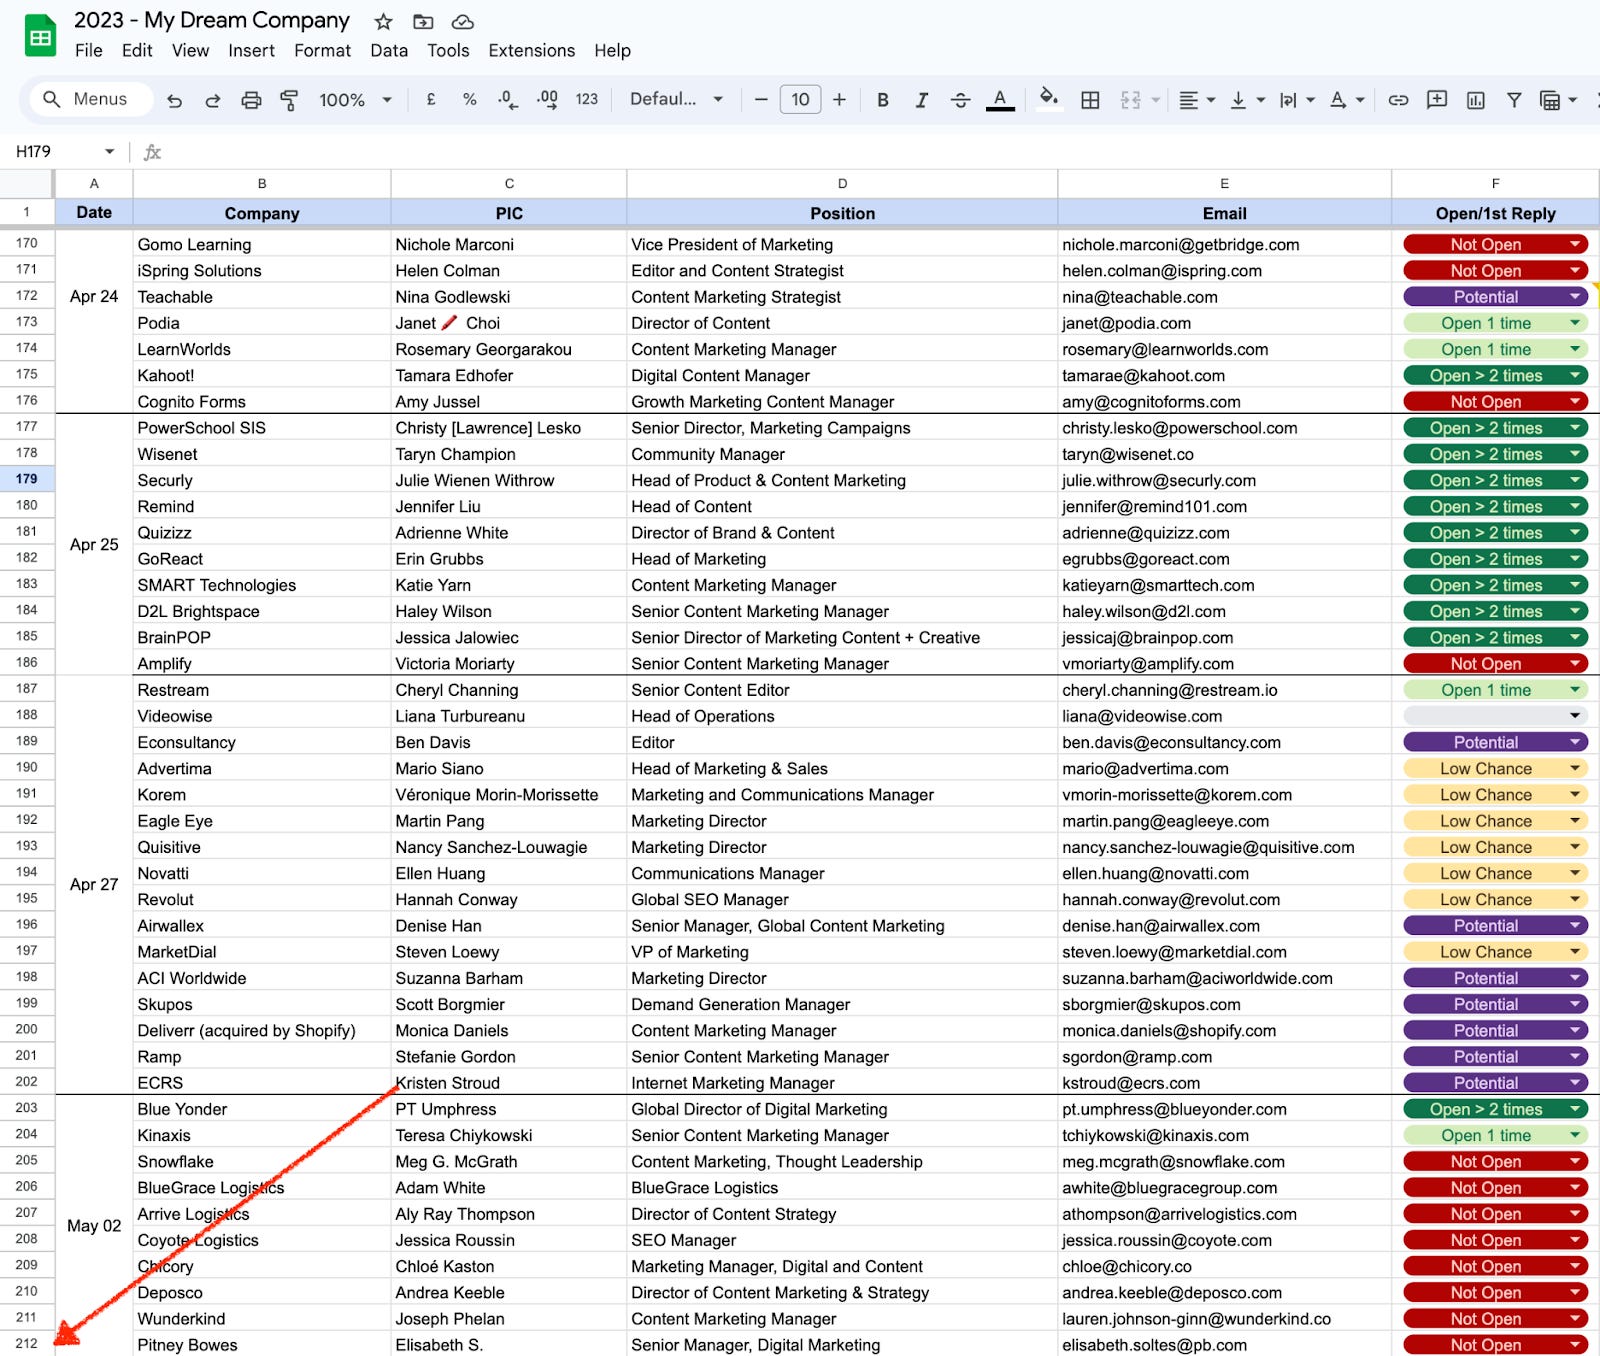The height and width of the screenshot is (1356, 1600).
Task: Toggle bold formatting
Action: (883, 100)
